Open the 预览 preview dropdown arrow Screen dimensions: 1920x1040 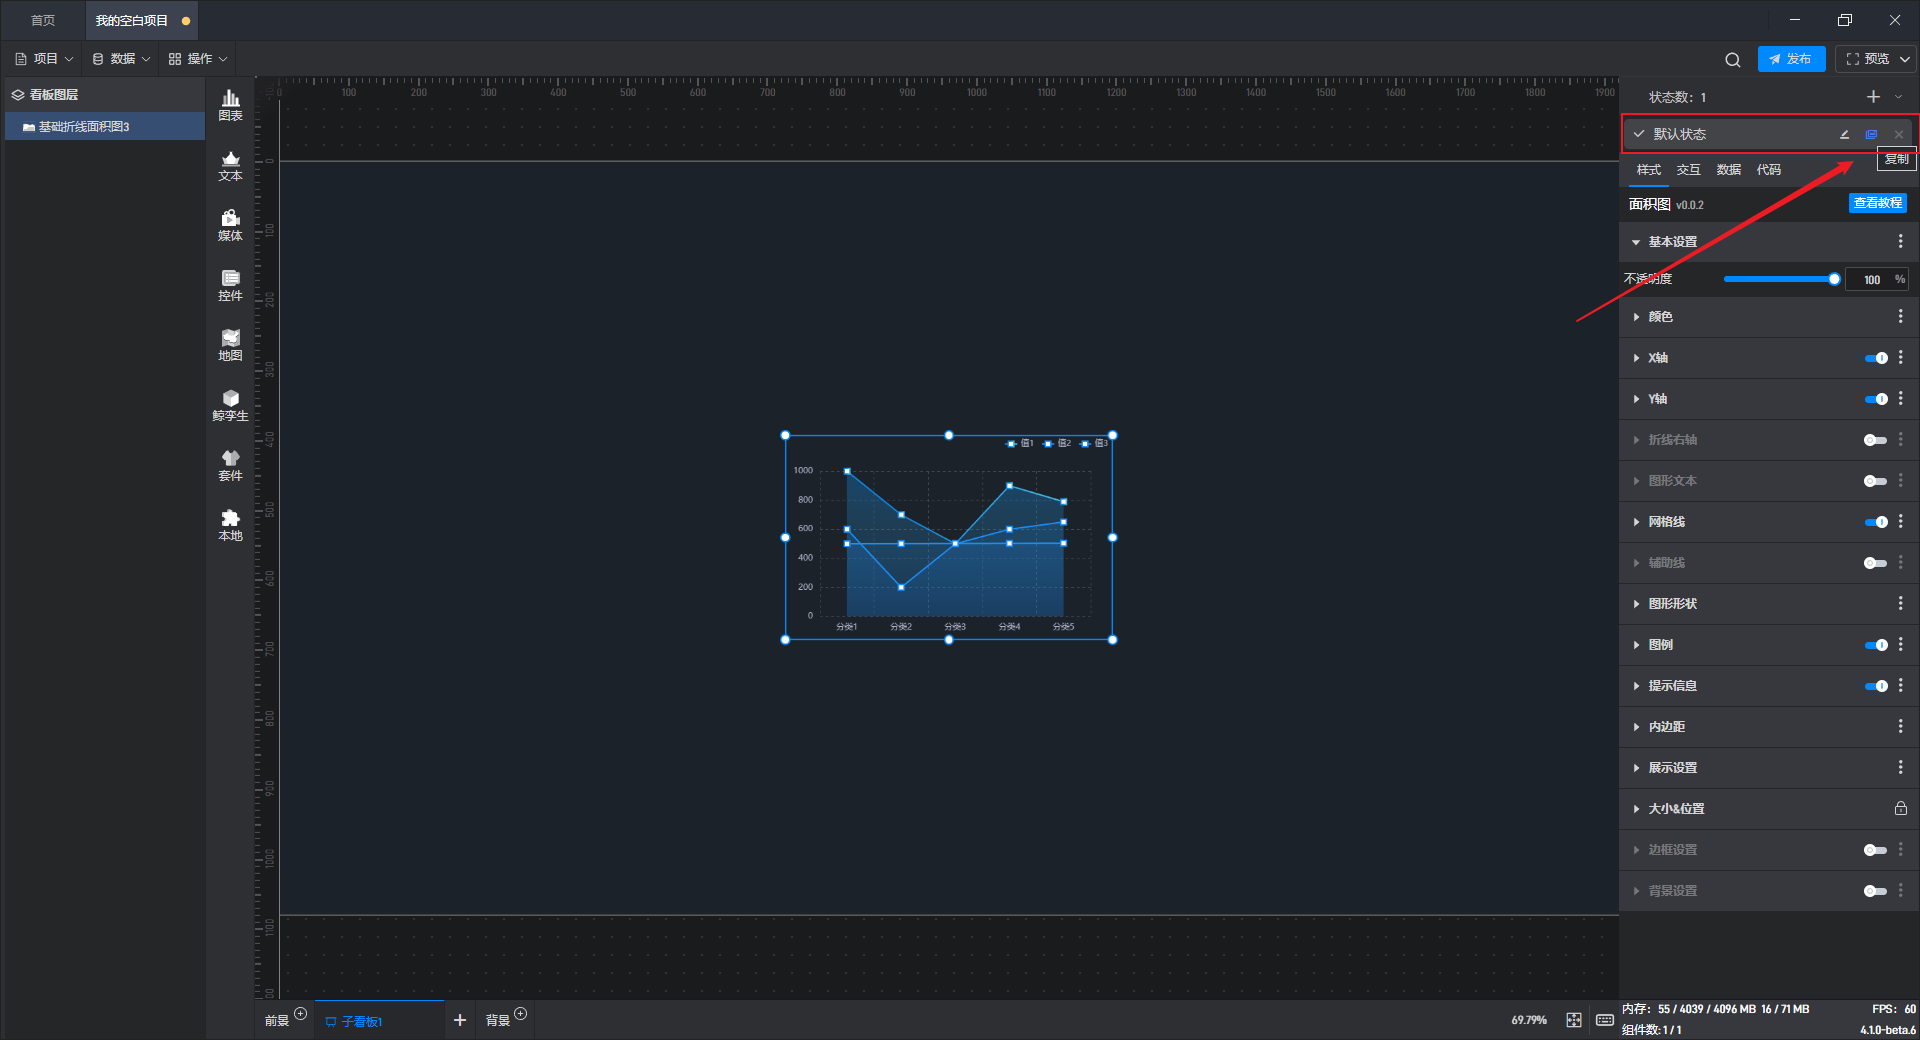[x=1905, y=59]
